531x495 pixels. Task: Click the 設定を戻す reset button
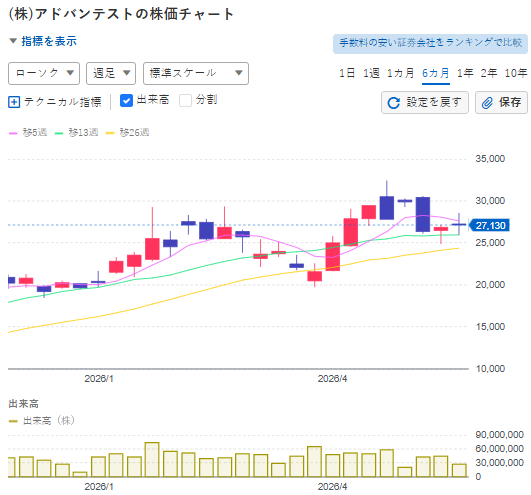coord(425,102)
